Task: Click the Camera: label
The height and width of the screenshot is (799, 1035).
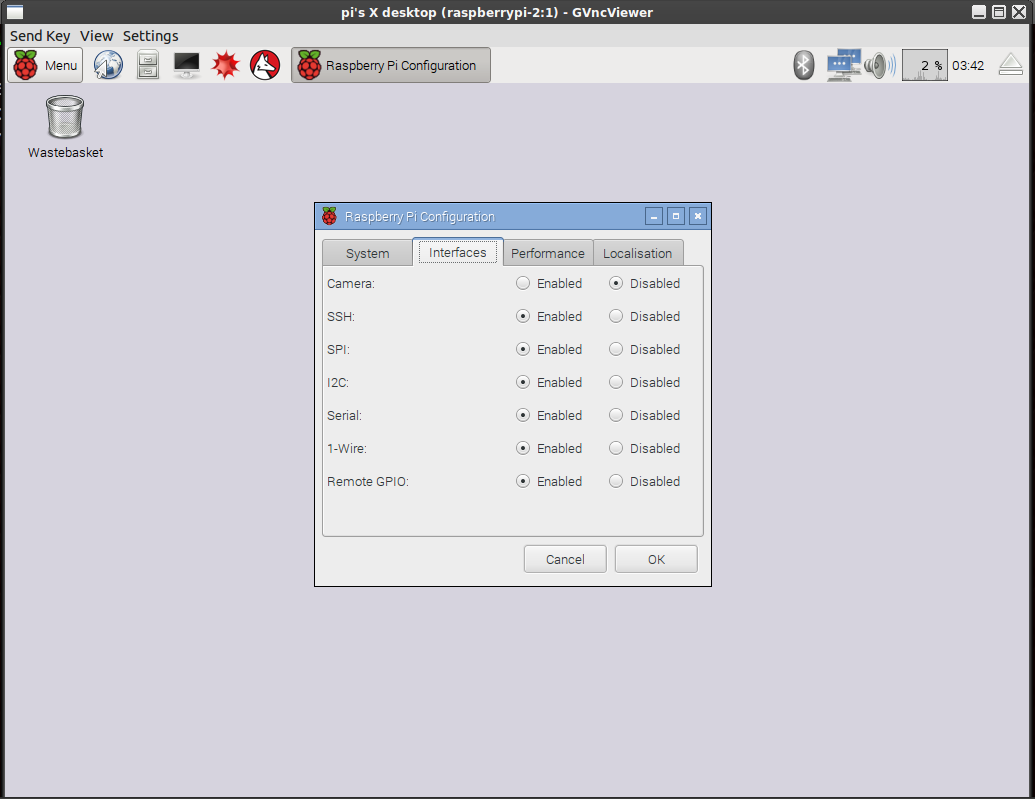Action: click(351, 284)
